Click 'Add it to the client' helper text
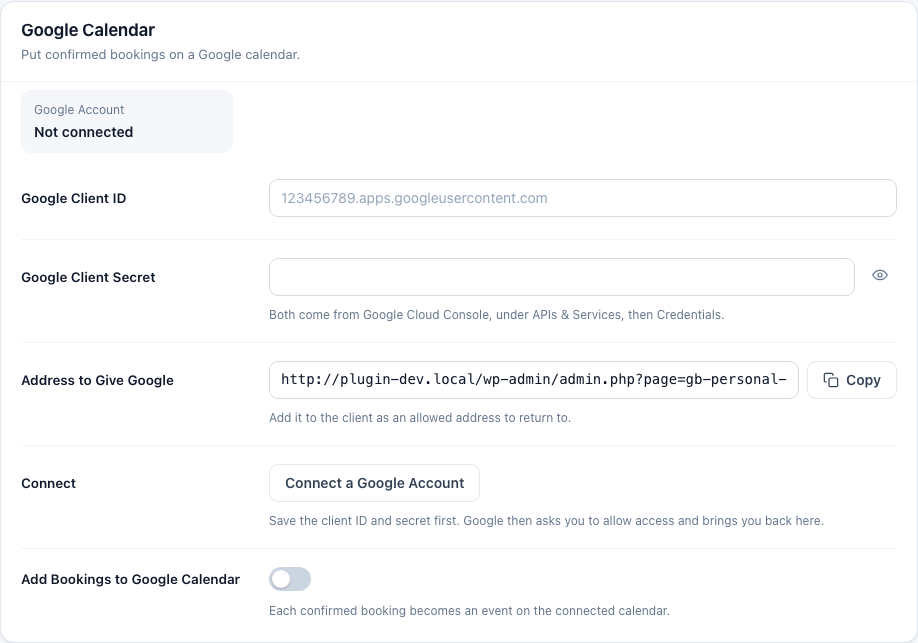The image size is (918, 643). [x=420, y=418]
